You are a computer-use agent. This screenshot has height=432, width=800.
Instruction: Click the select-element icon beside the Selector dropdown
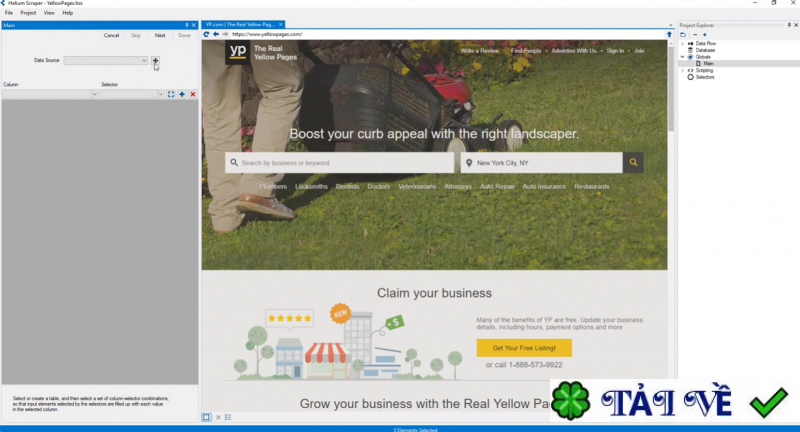(x=171, y=94)
